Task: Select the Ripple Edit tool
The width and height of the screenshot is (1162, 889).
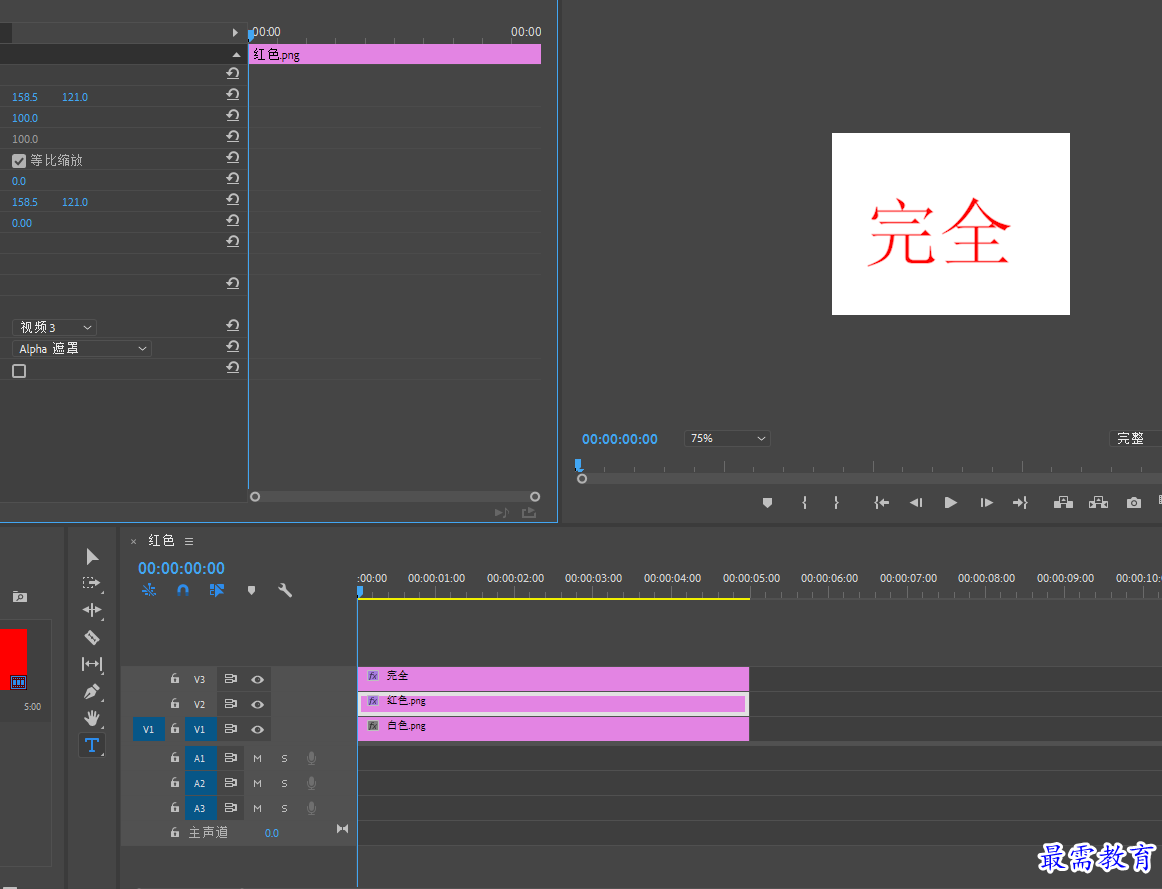Action: [x=92, y=610]
